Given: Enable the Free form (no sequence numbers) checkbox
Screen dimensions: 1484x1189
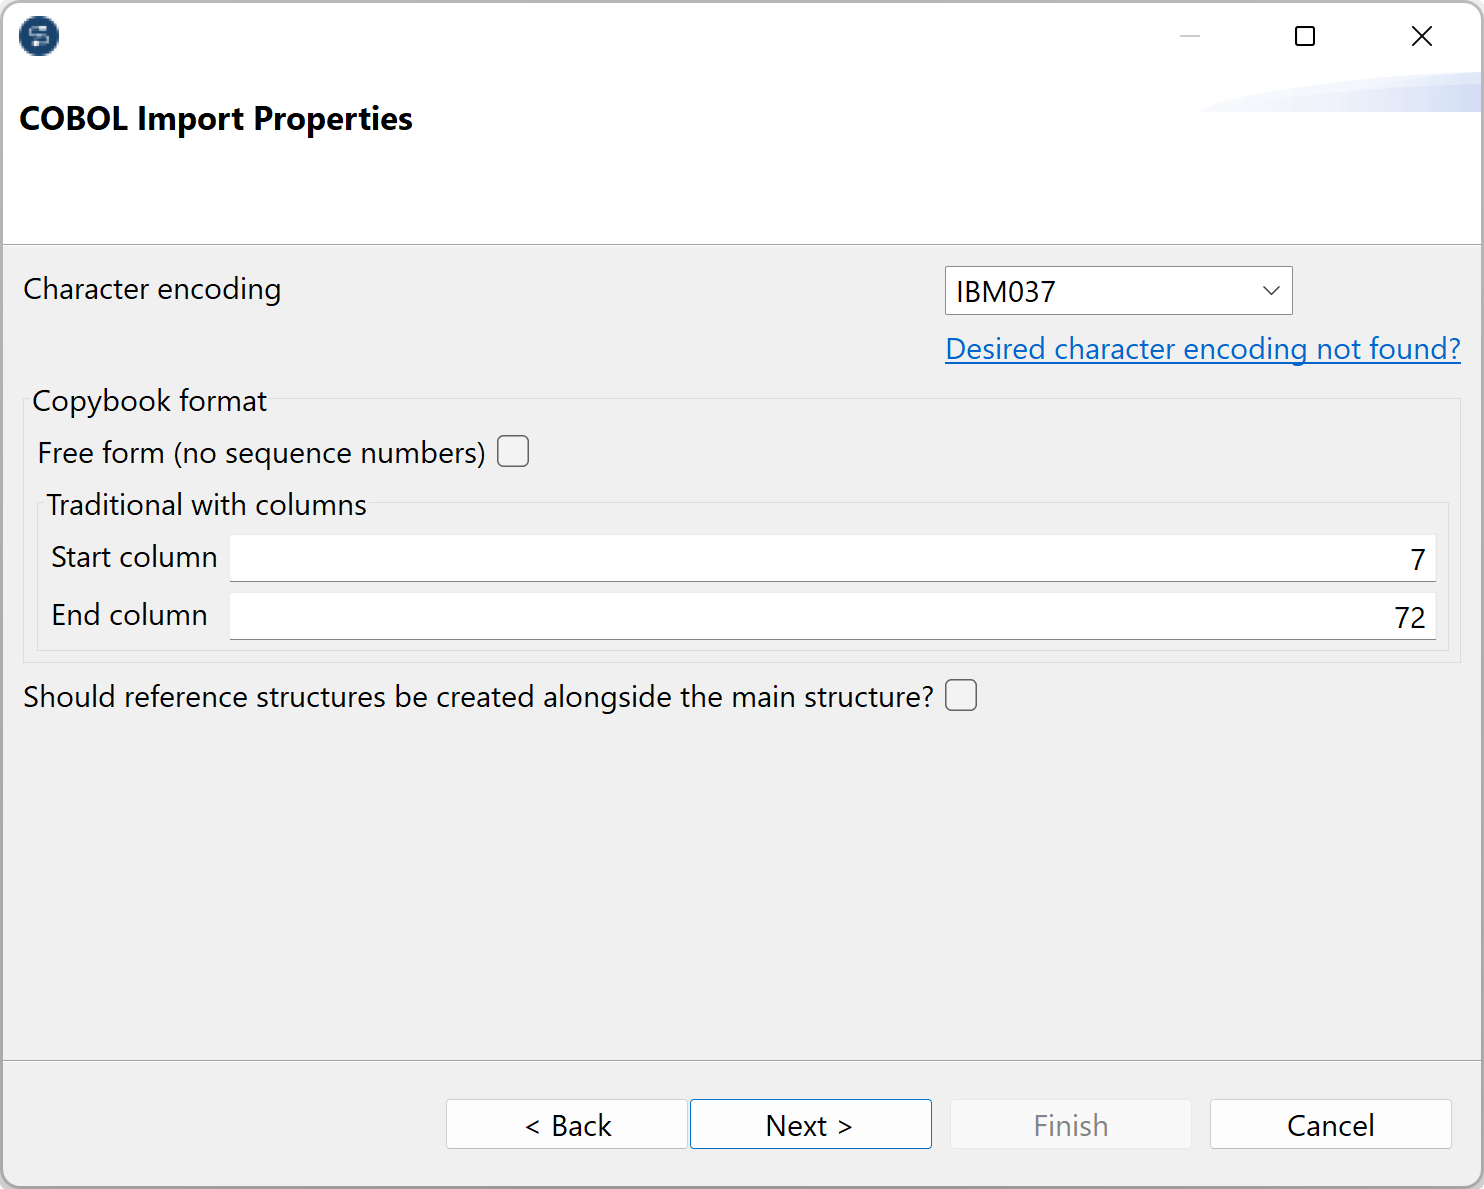Looking at the screenshot, I should (512, 451).
